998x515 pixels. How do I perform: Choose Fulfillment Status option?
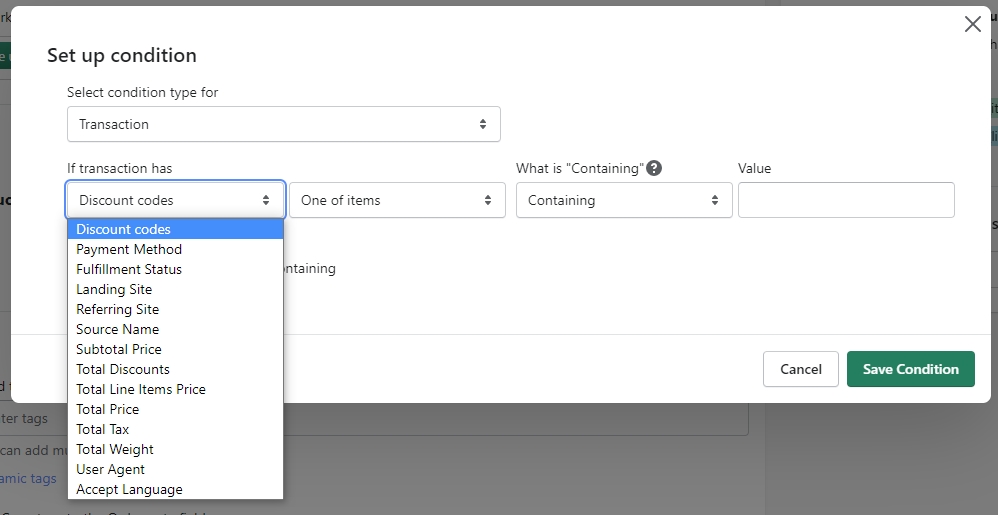(129, 269)
